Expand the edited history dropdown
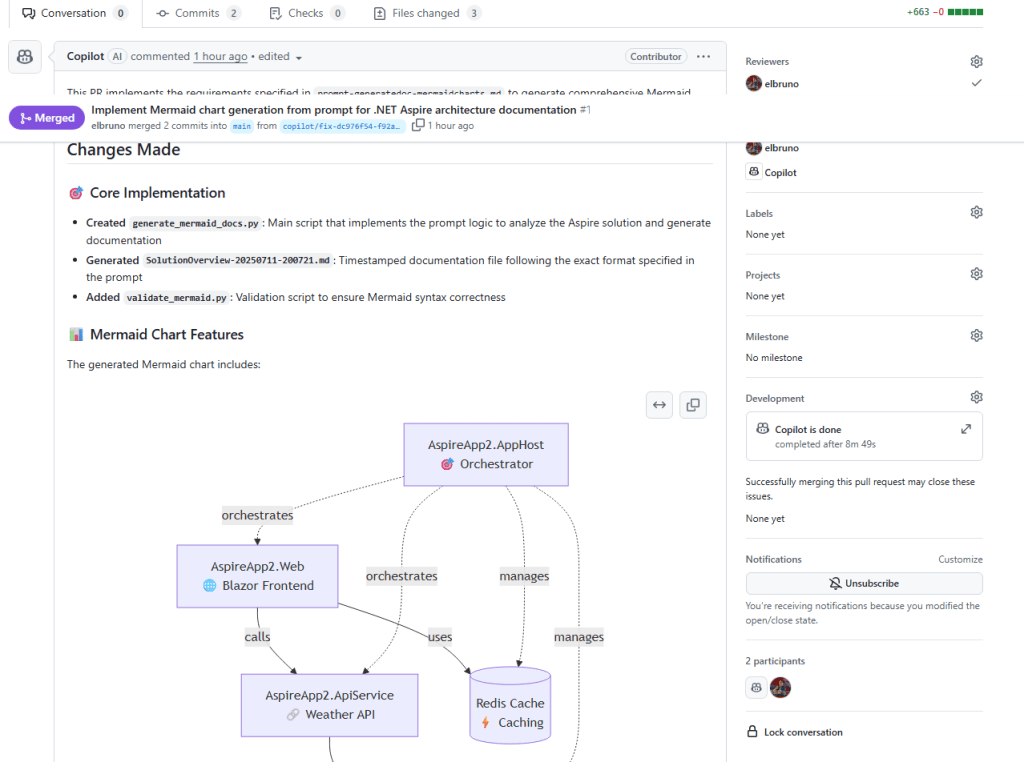Screen dimensions: 1024x762 299,58
